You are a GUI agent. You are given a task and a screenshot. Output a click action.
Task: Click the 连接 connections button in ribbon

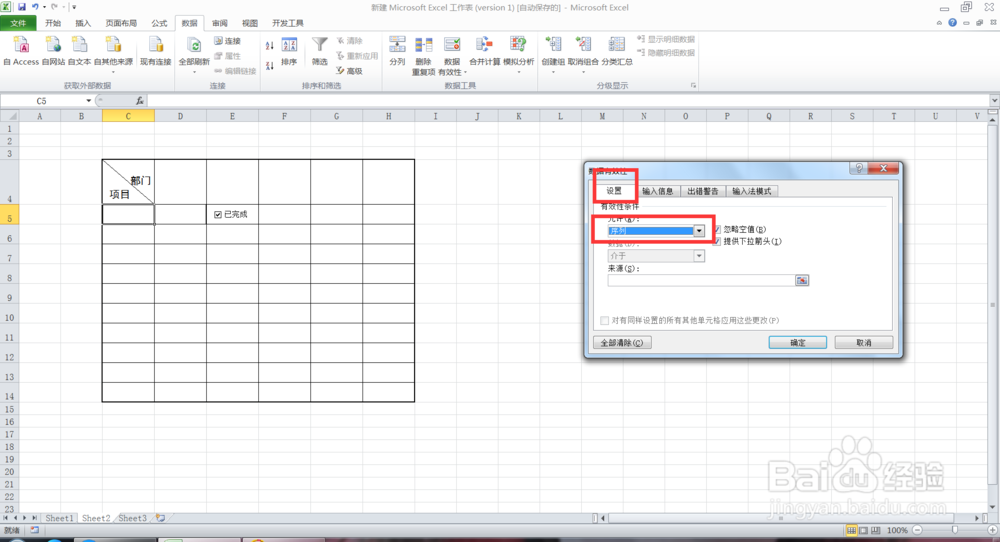tap(228, 41)
